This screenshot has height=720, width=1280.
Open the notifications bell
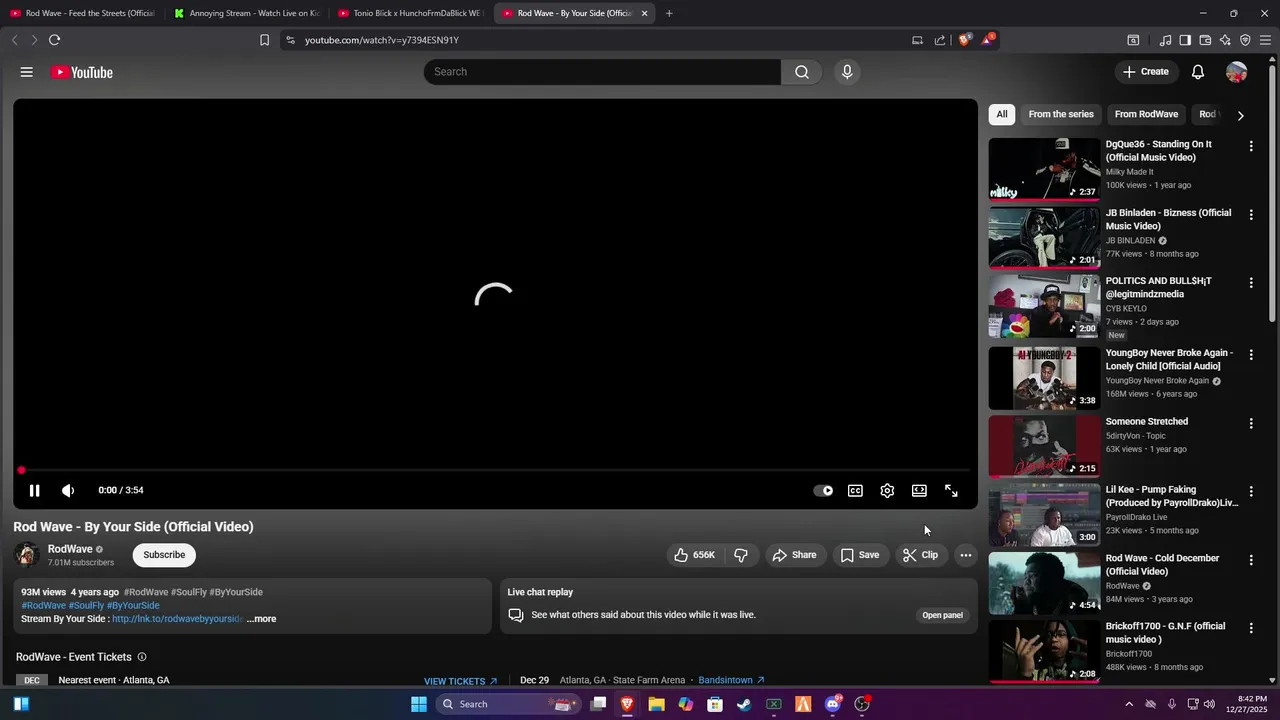[1198, 72]
